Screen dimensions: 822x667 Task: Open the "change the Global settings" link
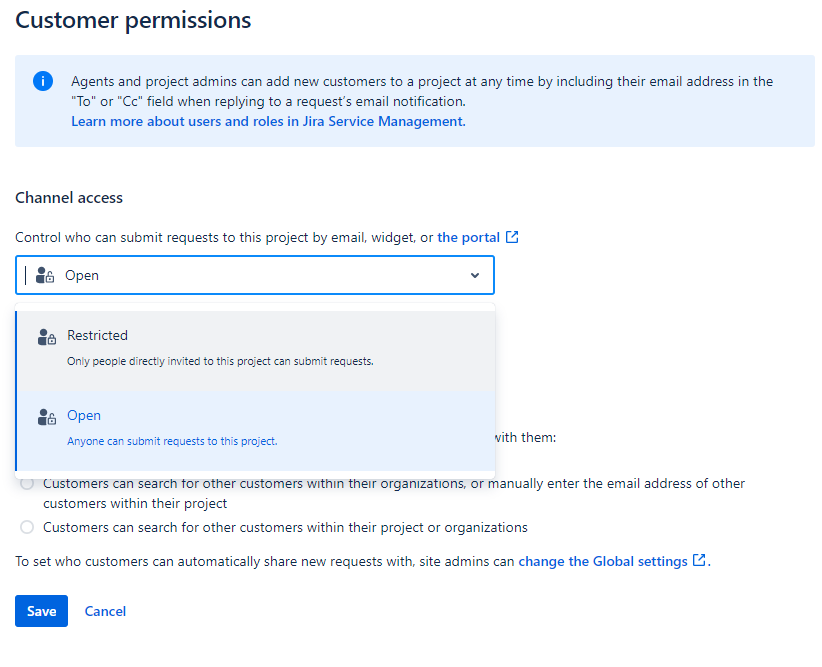pyautogui.click(x=605, y=561)
